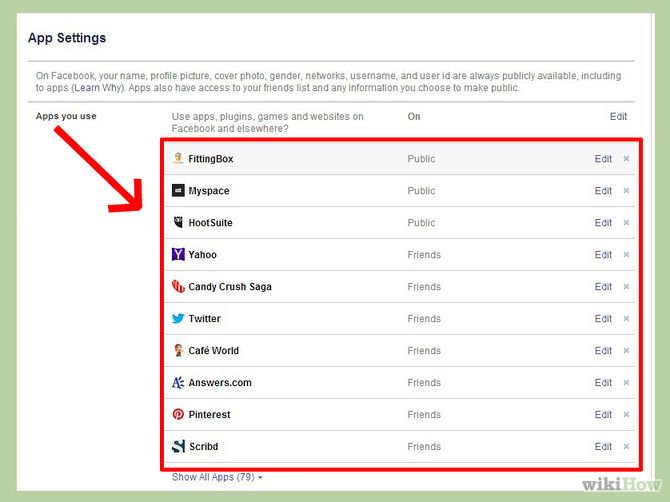670x502 pixels.
Task: Click the Scribd app icon
Action: pos(178,447)
